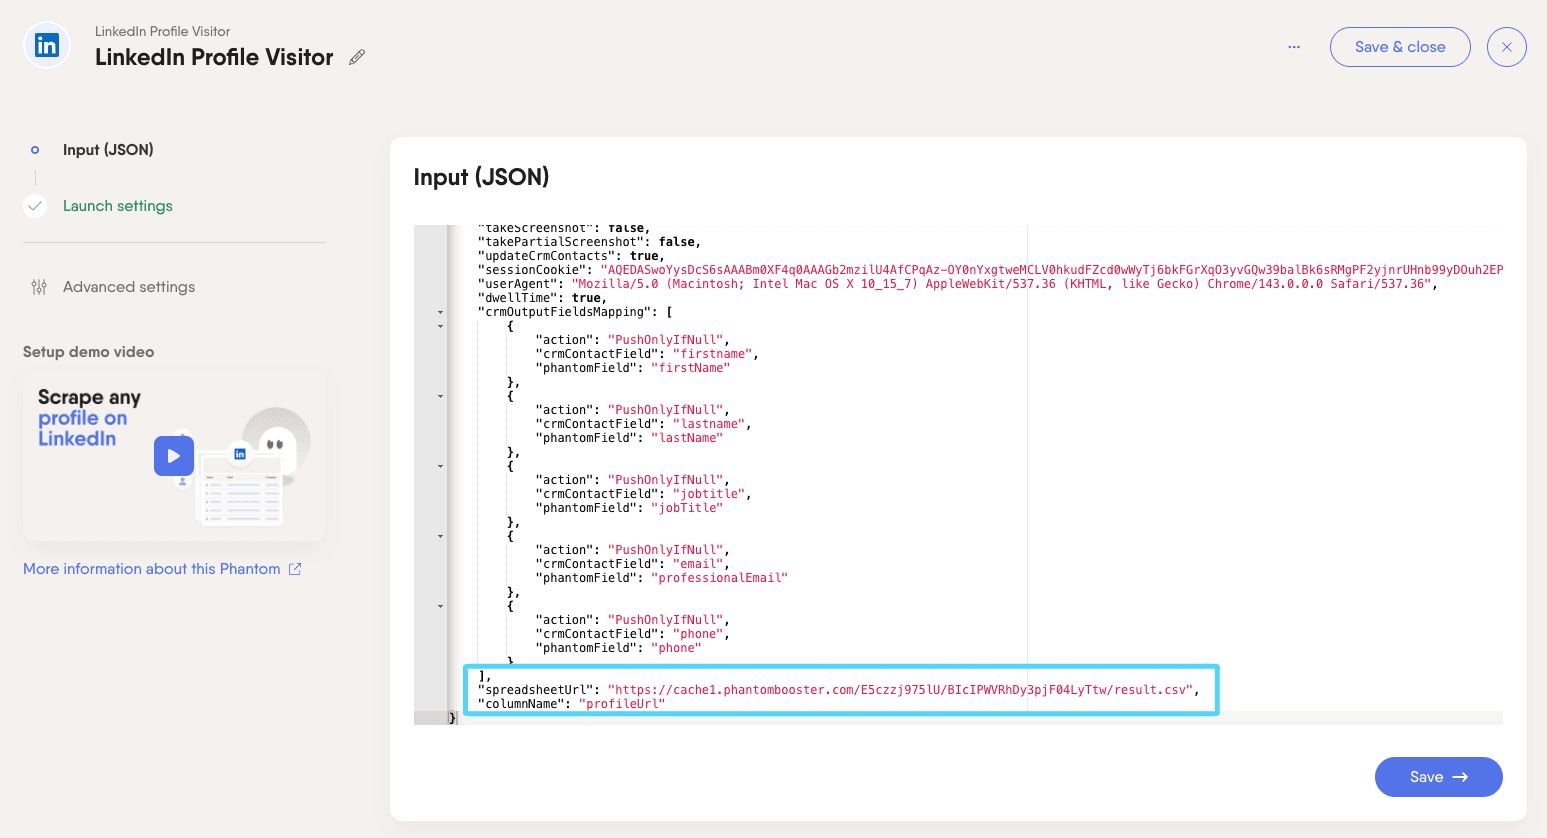Click the "phone" crmContactField value
The image size is (1547, 838).
(x=697, y=634)
